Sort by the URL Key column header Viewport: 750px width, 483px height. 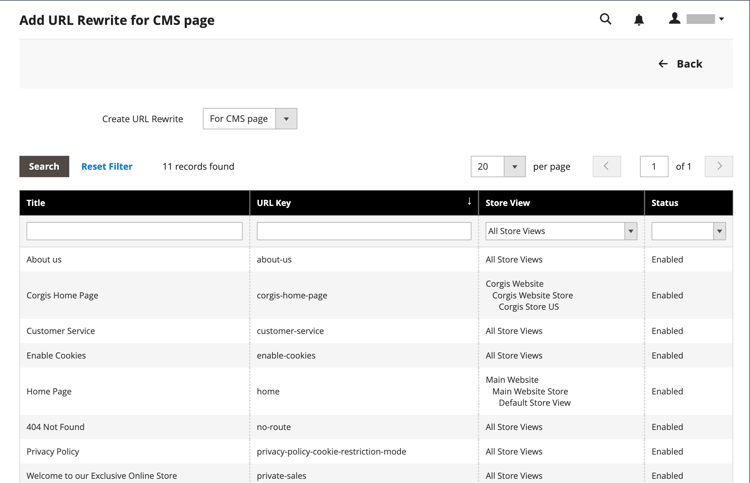click(x=364, y=203)
